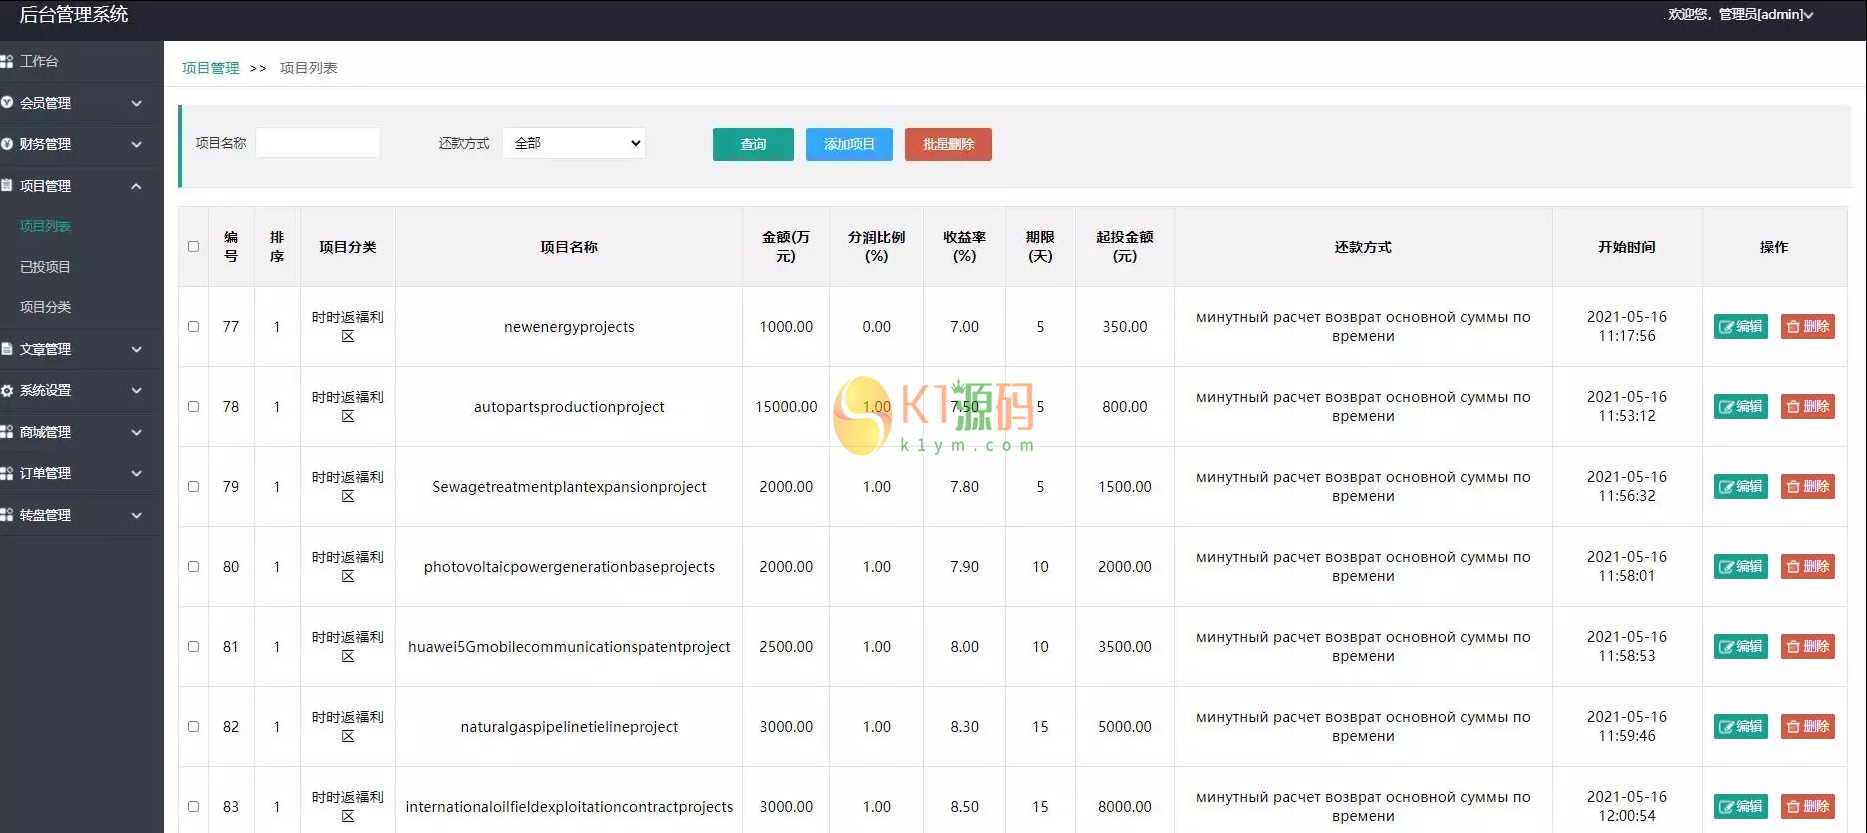Image resolution: width=1867 pixels, height=833 pixels.
Task: Click the red 批量删除 button
Action: (x=948, y=144)
